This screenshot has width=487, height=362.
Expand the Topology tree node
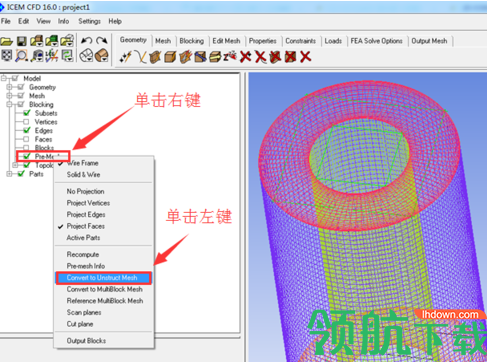click(x=15, y=165)
